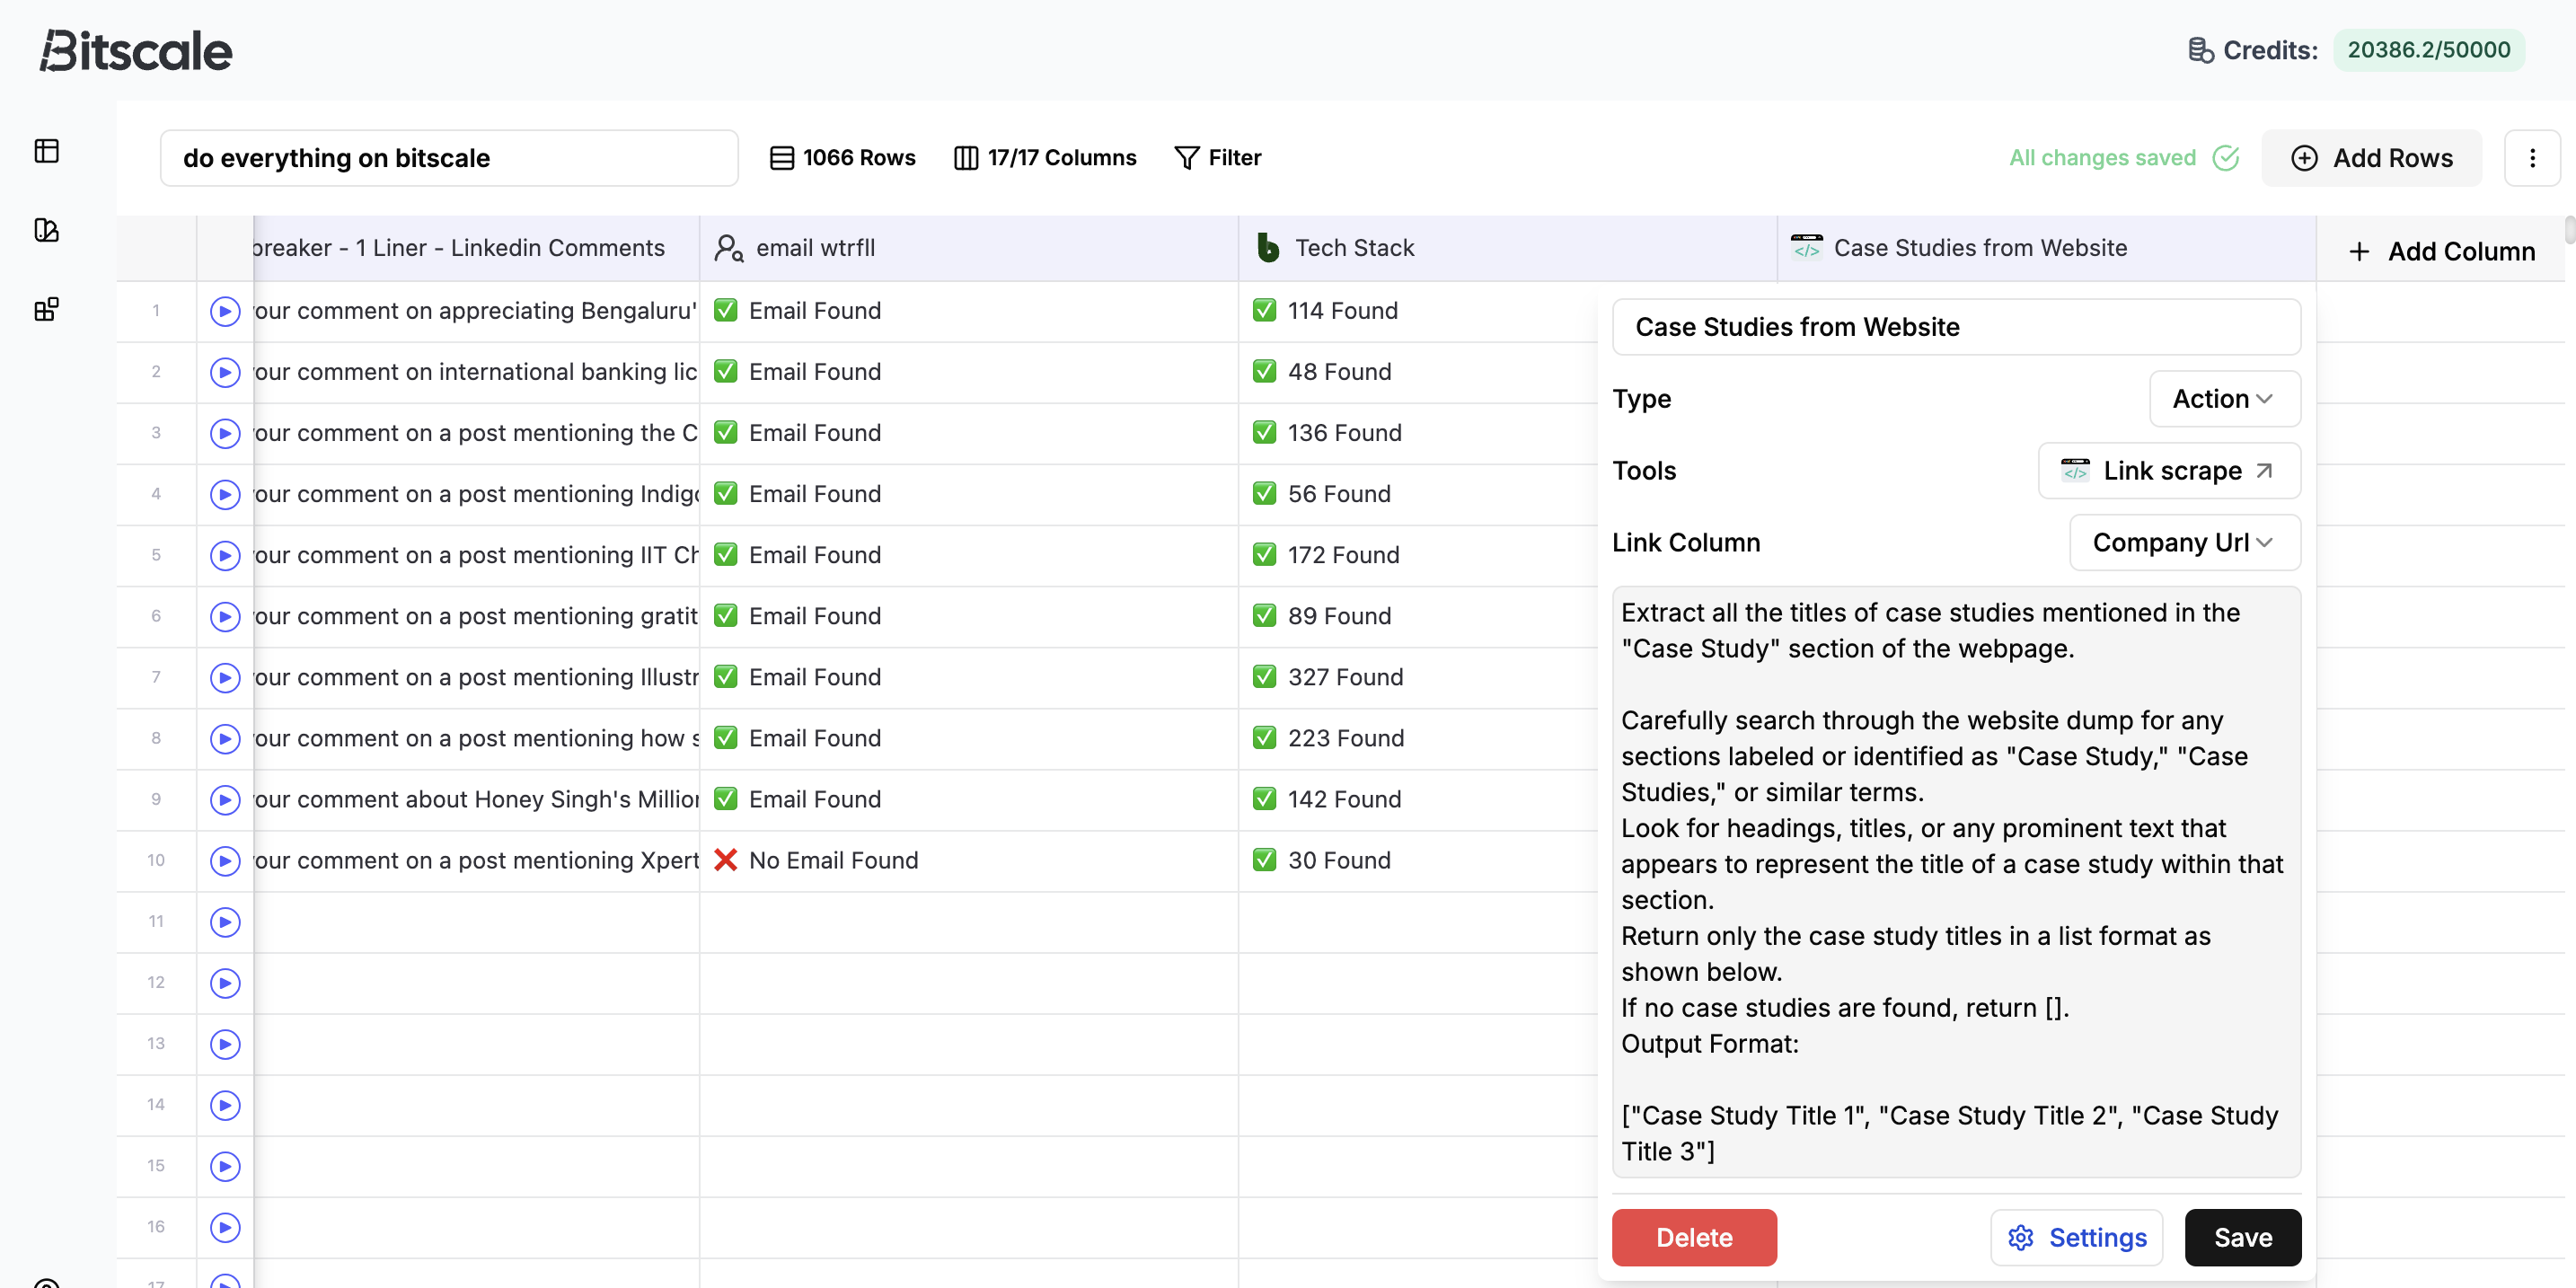Open the '48 Found' Tech Stack cell
Screen dimensions: 2576x1288
click(x=1418, y=372)
